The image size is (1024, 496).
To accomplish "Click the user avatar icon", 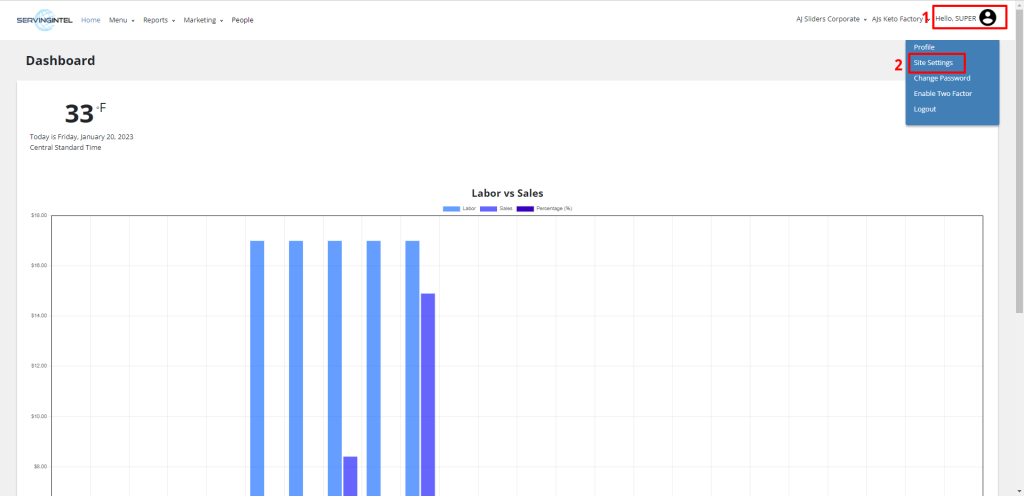I will (988, 17).
